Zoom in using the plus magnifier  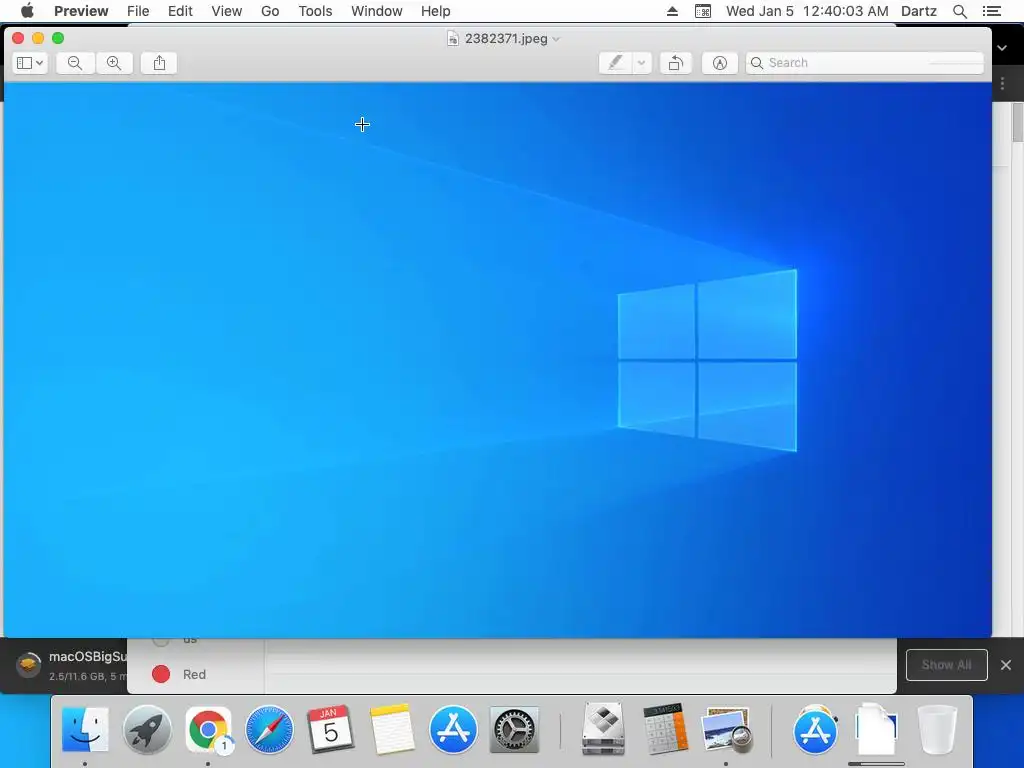pos(114,63)
